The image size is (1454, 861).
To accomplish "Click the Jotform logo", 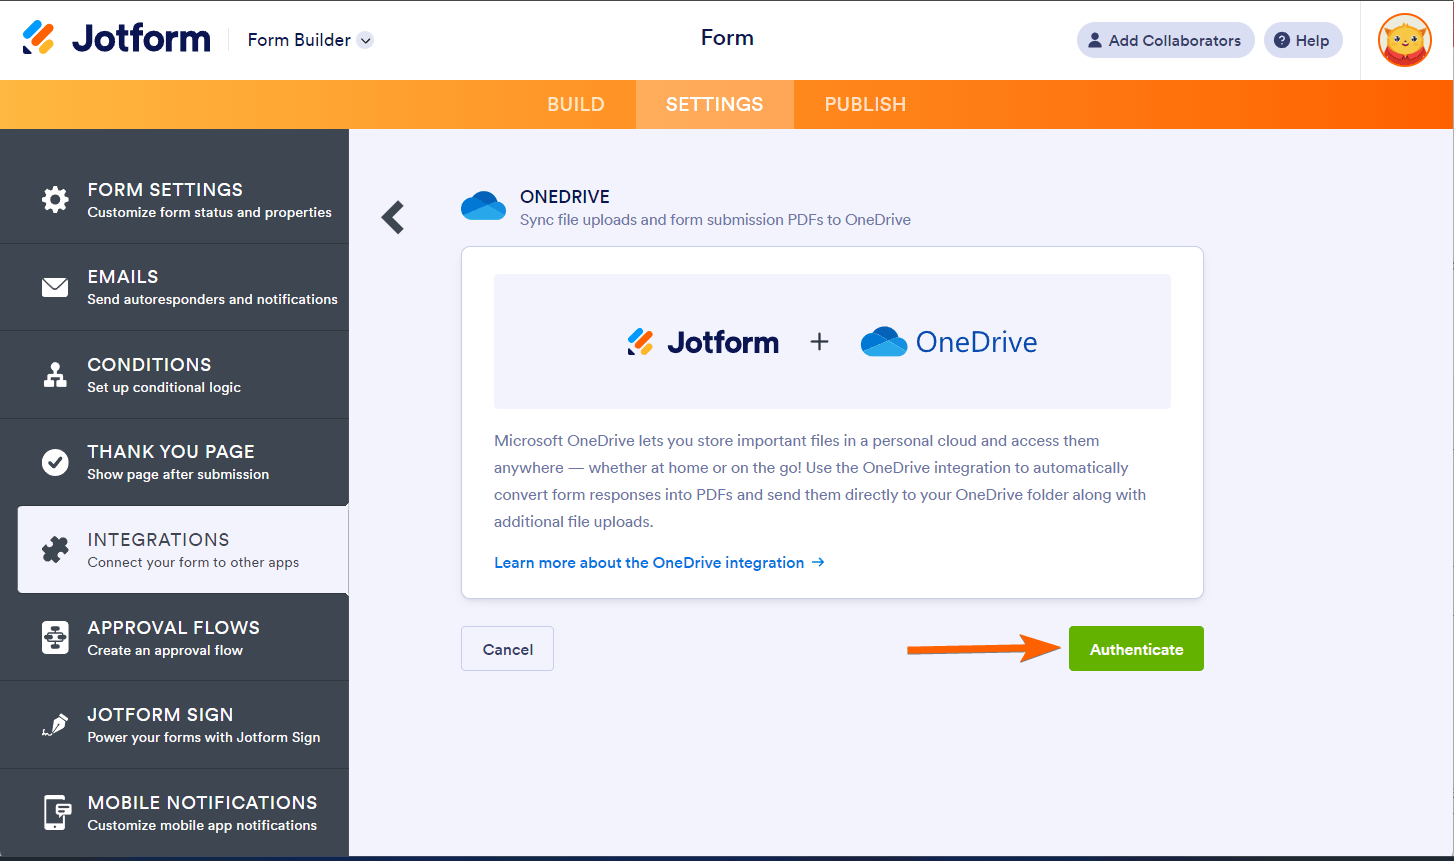I will tap(116, 39).
